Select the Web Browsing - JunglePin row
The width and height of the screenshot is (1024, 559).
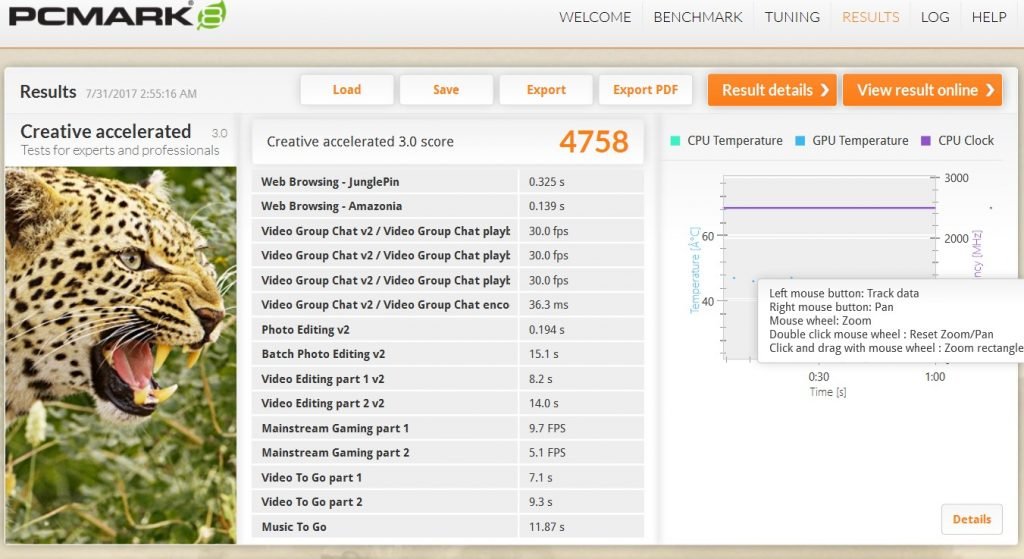[447, 182]
